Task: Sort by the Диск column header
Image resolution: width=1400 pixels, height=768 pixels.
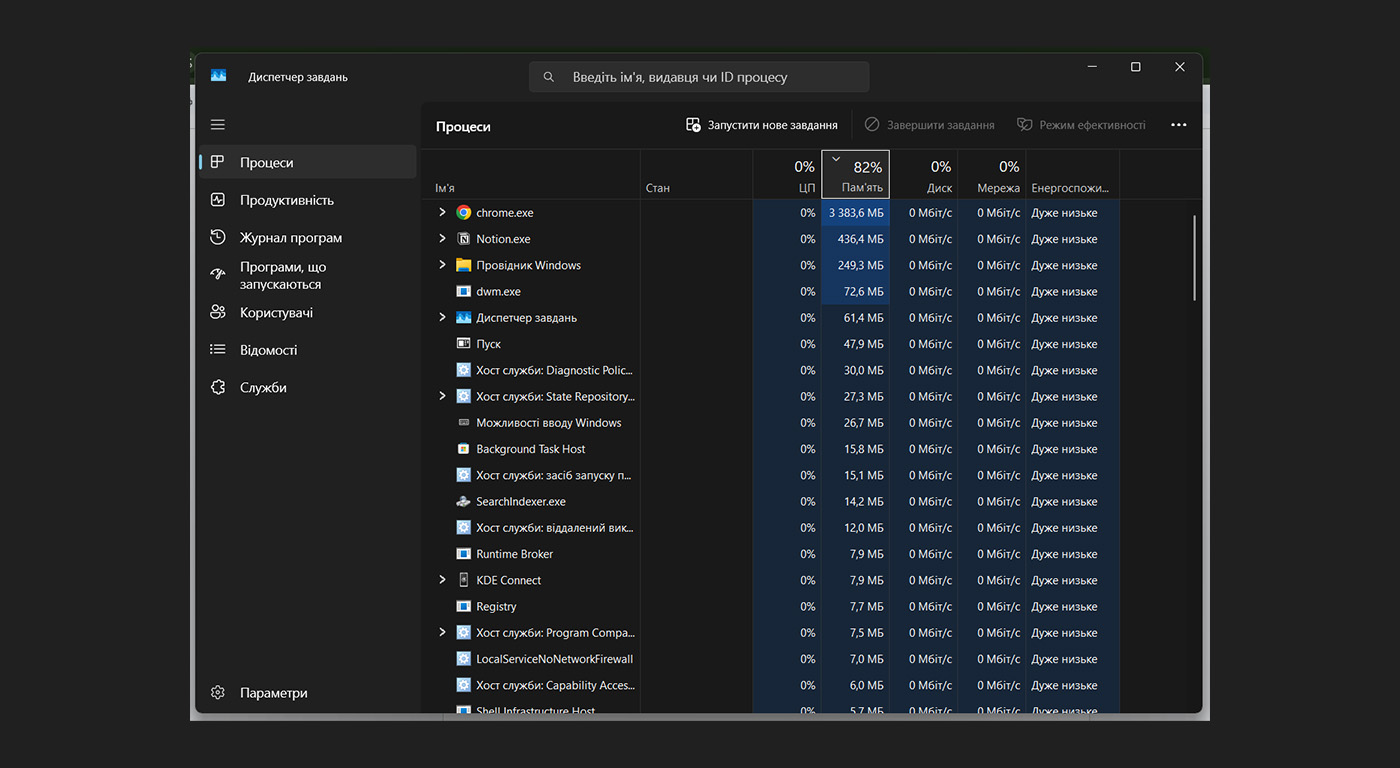Action: 924,175
